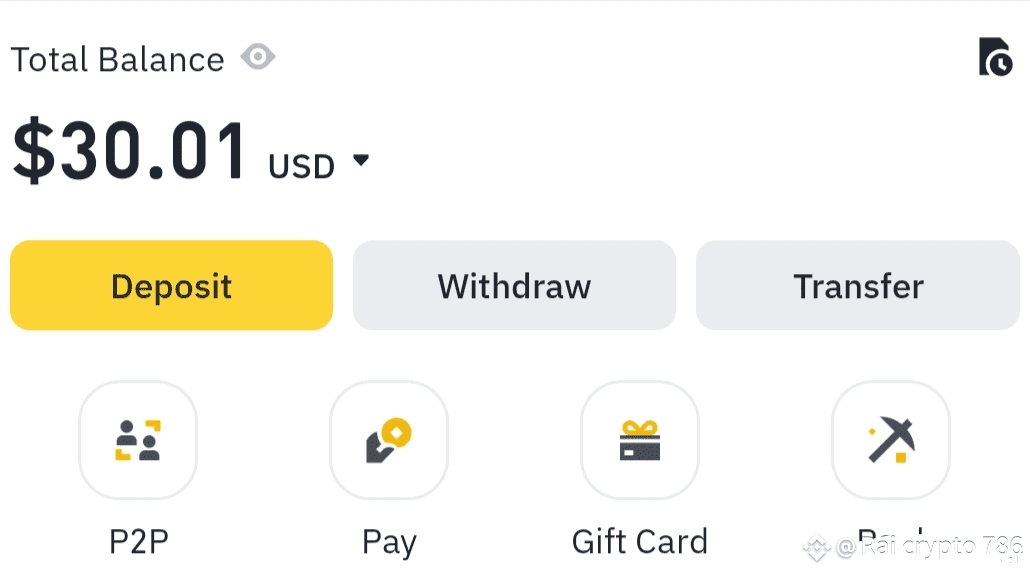Click the Transfer button

[x=858, y=285]
